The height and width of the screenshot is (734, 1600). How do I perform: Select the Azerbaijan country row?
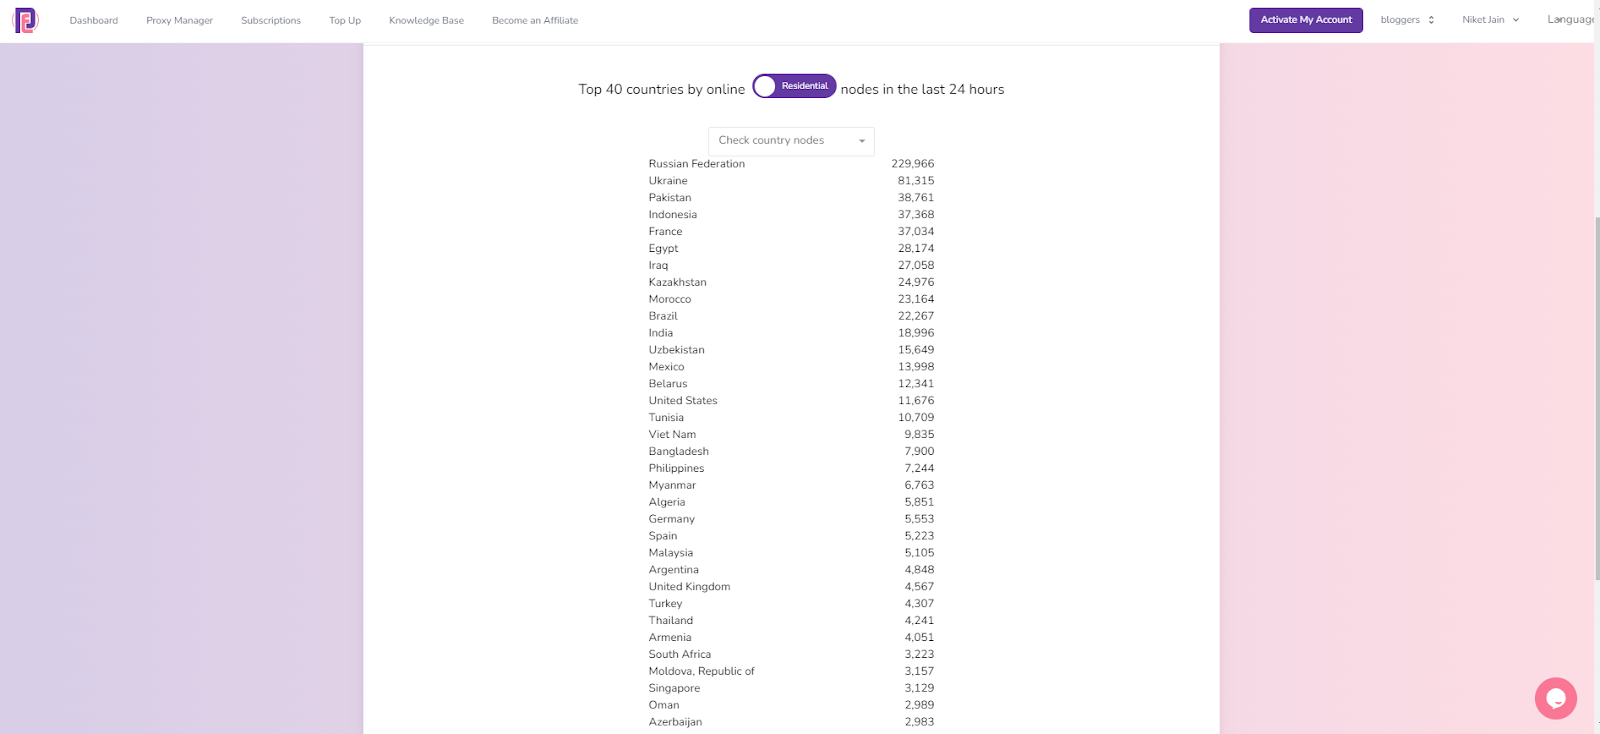(x=675, y=722)
